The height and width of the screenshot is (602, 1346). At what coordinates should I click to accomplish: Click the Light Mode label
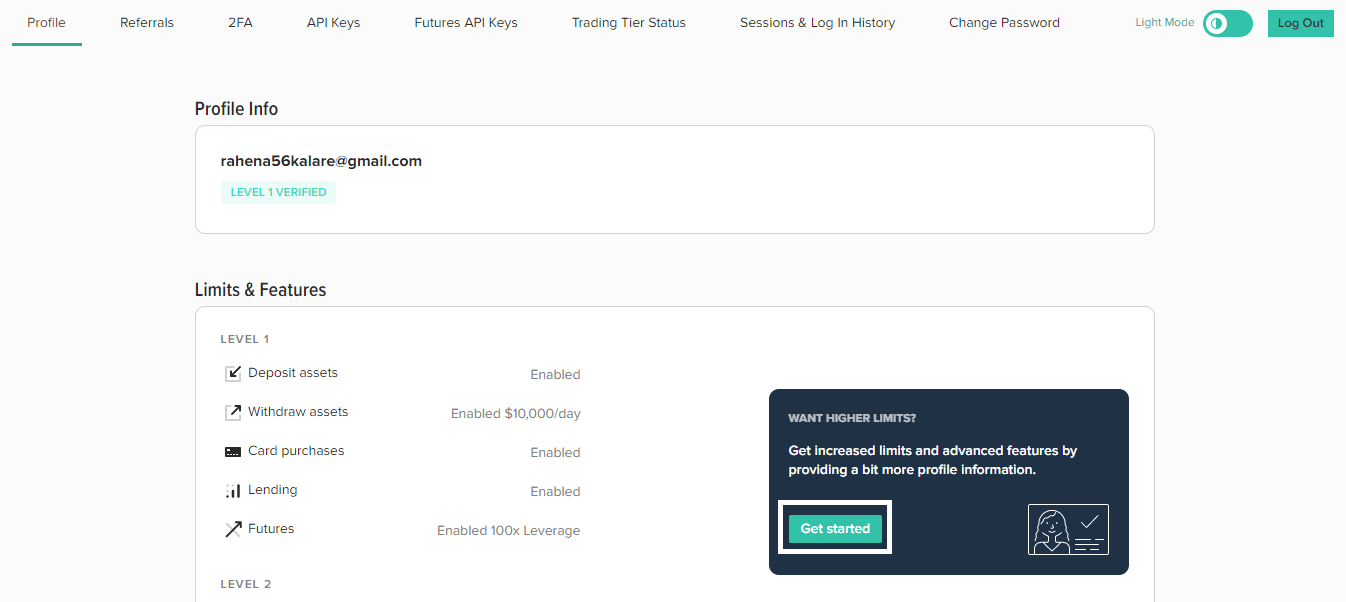(1165, 22)
